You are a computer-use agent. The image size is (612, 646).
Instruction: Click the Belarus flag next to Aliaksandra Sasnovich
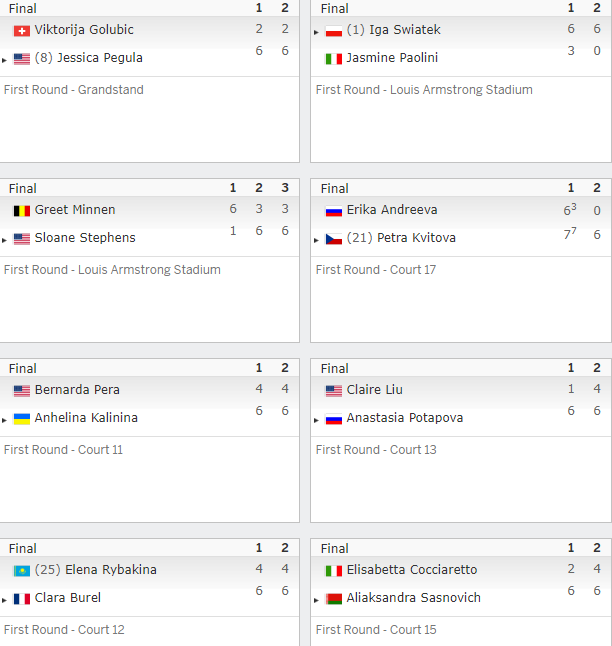click(333, 599)
